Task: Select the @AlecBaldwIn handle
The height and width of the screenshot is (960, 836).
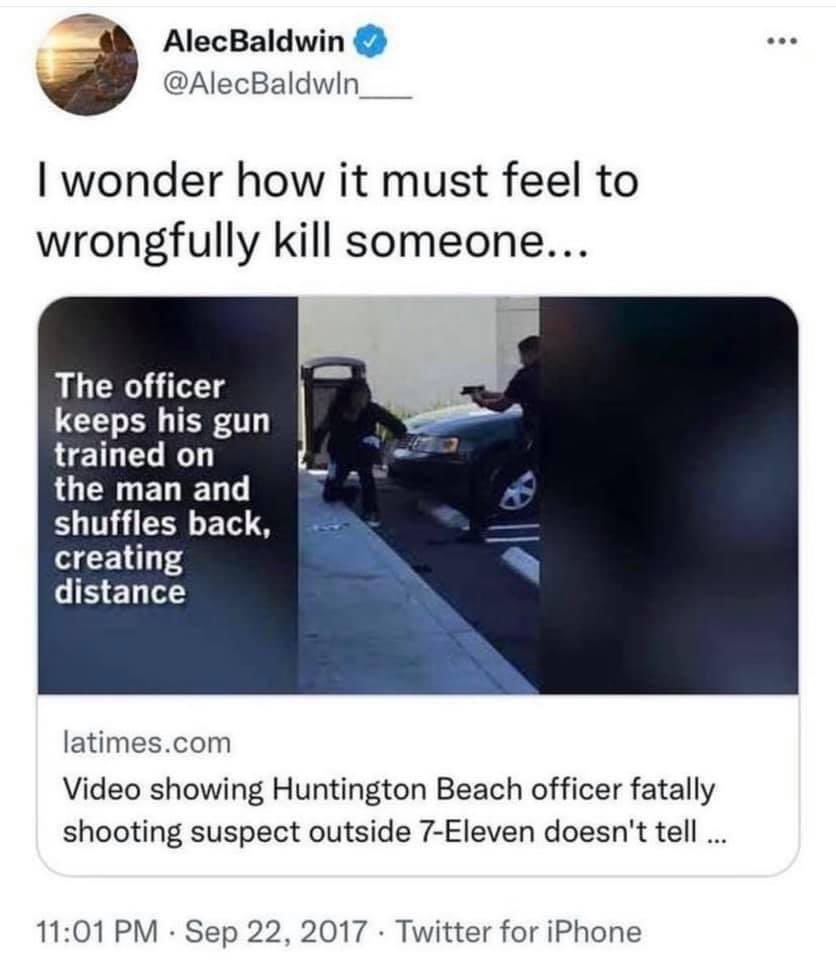Action: click(287, 84)
